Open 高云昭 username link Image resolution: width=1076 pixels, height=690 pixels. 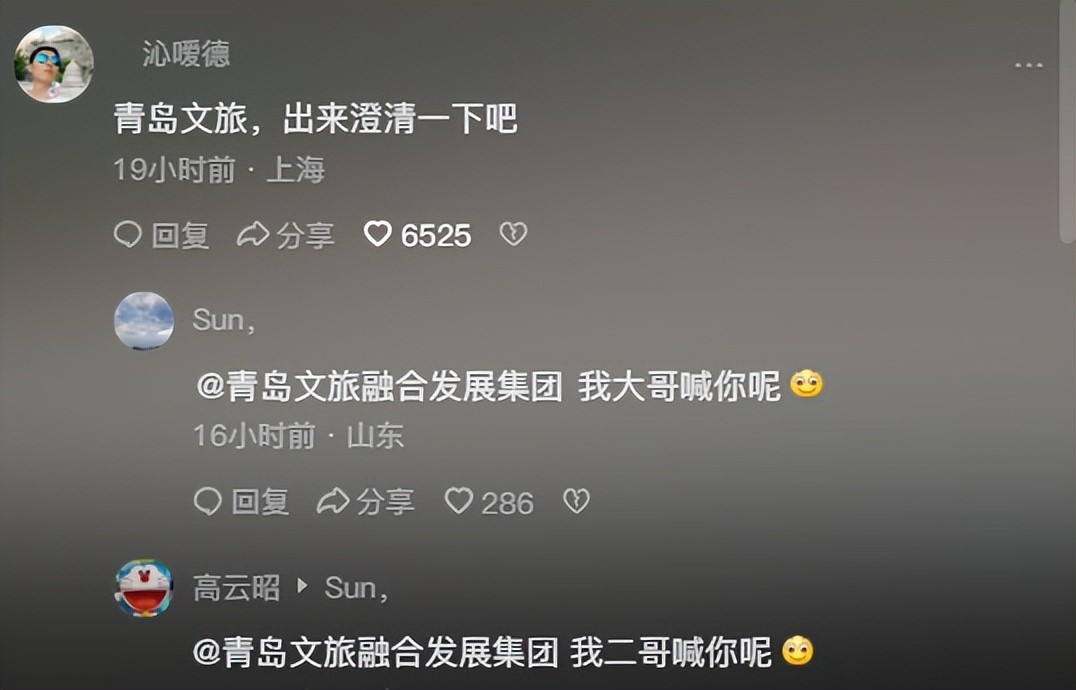tap(237, 588)
